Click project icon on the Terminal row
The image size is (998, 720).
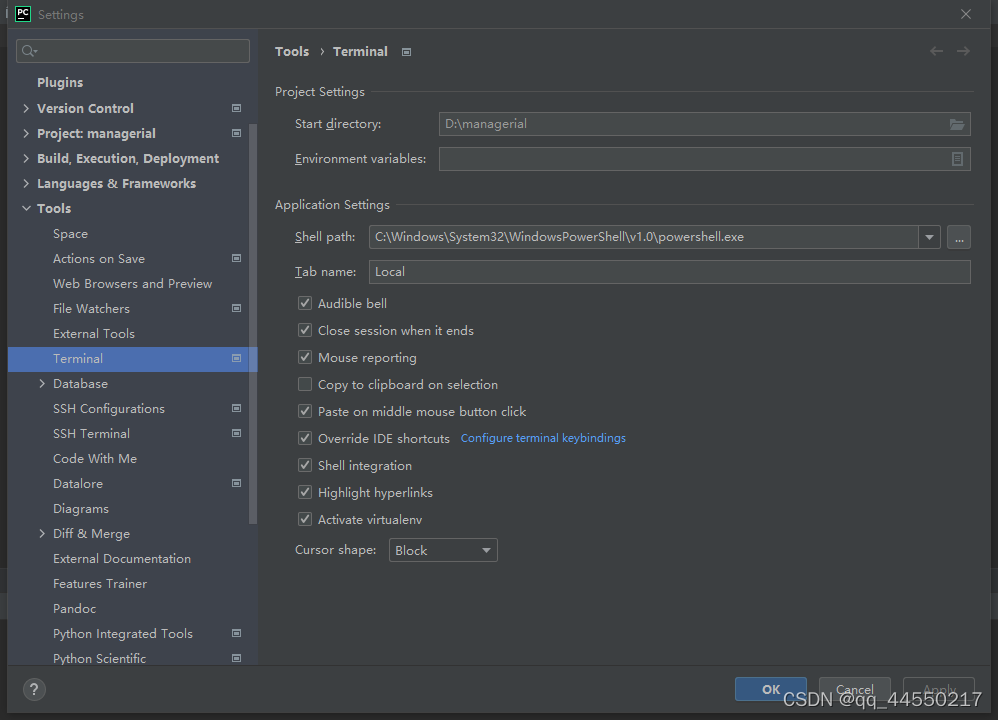pyautogui.click(x=236, y=358)
